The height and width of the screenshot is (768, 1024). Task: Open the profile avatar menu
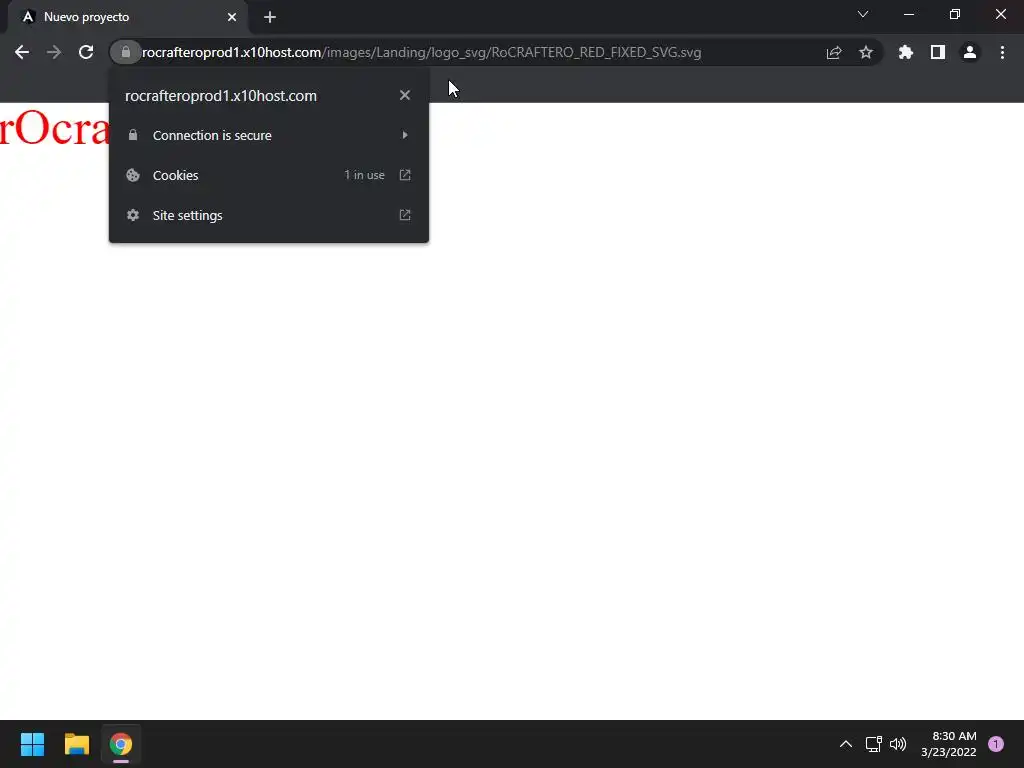pos(970,52)
